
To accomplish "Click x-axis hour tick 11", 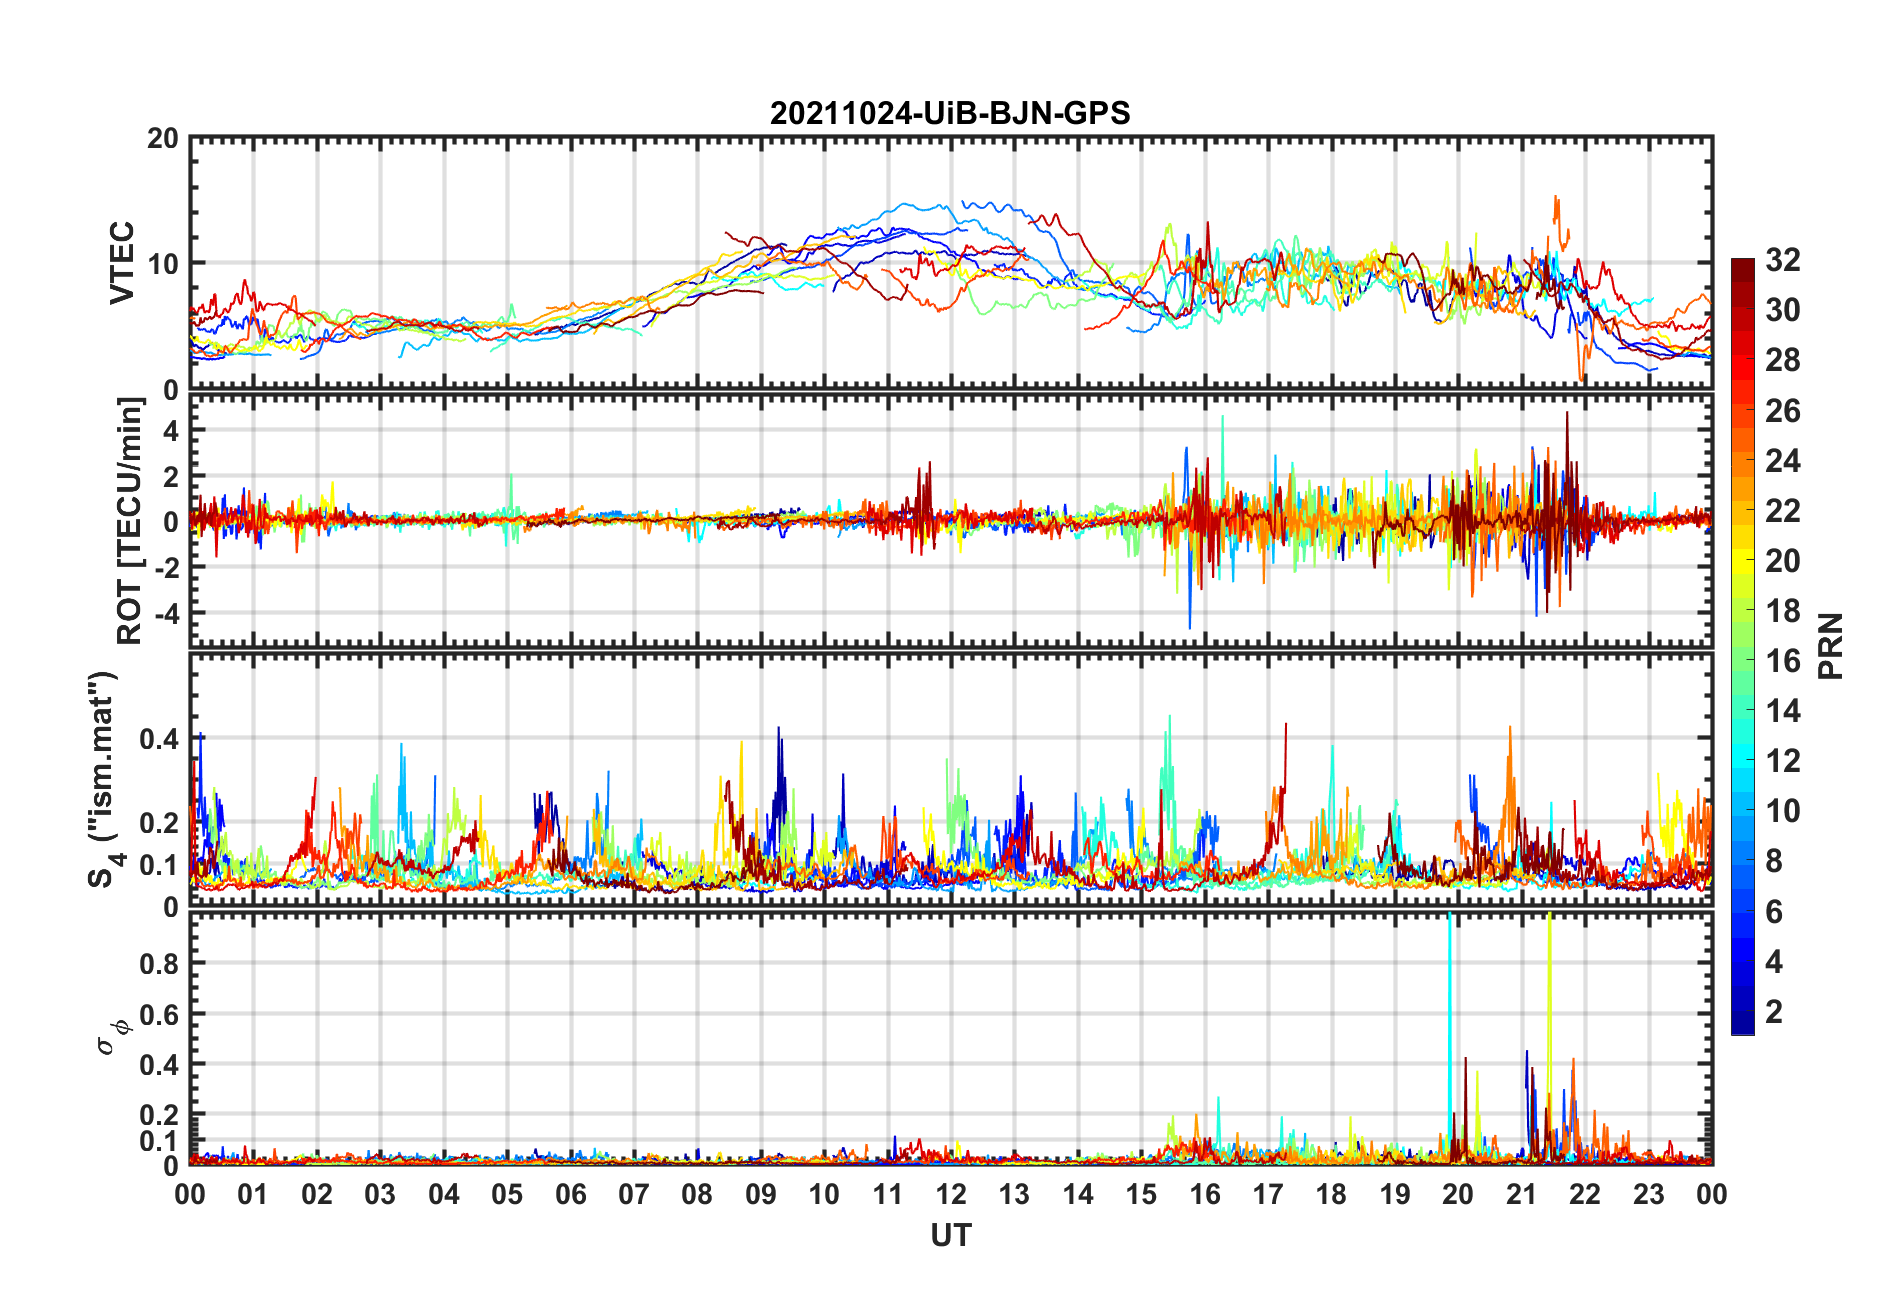I will 888,1194.
